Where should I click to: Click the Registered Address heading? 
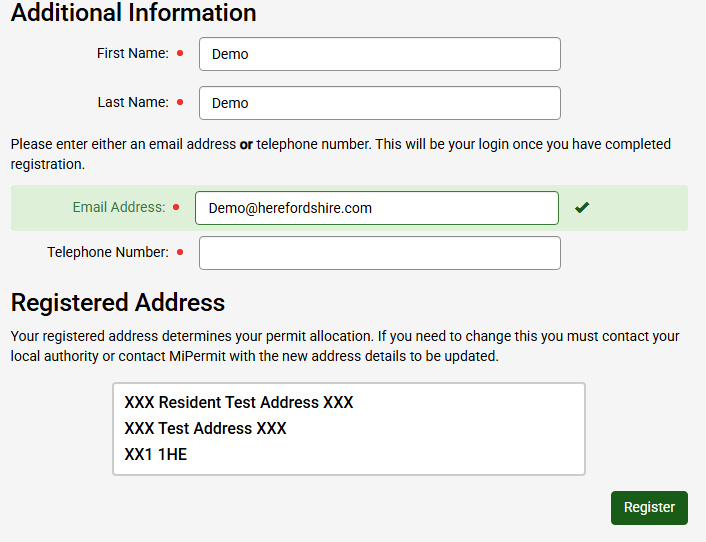click(118, 302)
